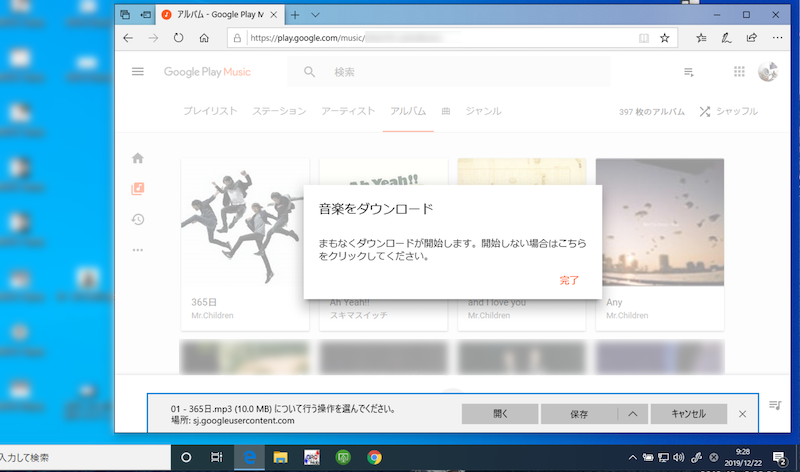Switch to the アーティスト tab
This screenshot has width=800, height=472.
pos(348,111)
